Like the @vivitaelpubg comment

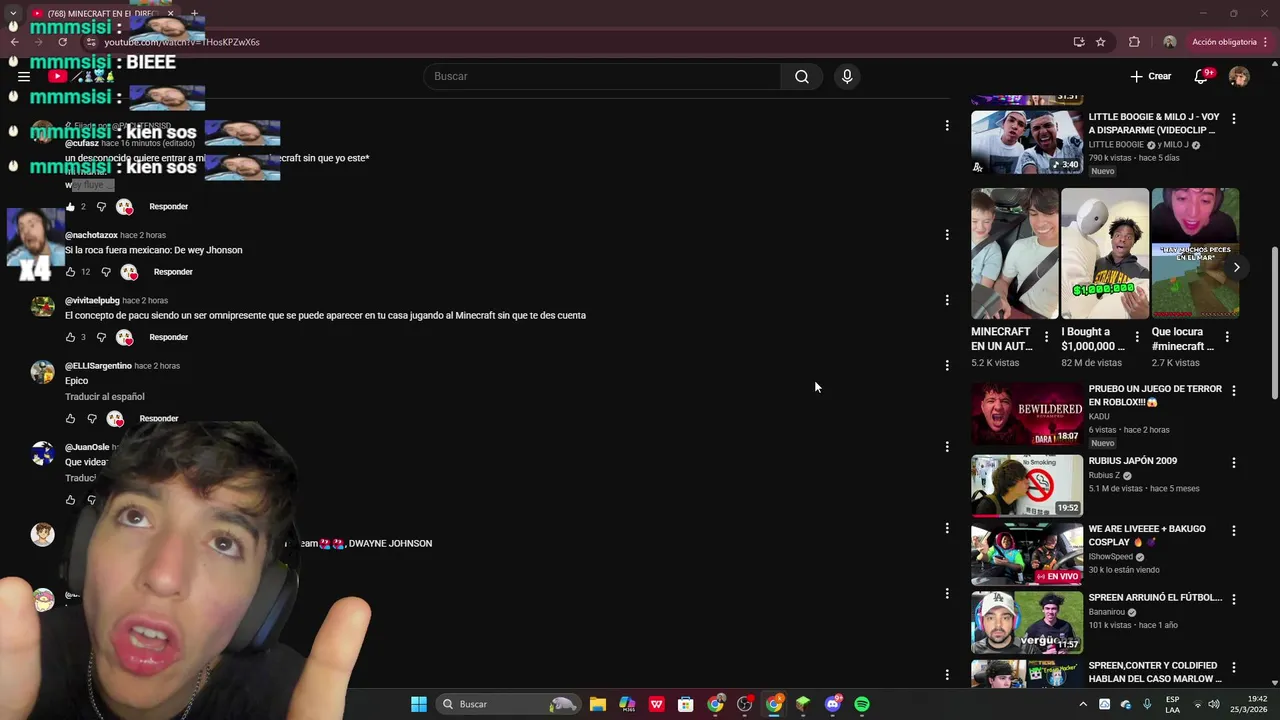click(x=70, y=337)
